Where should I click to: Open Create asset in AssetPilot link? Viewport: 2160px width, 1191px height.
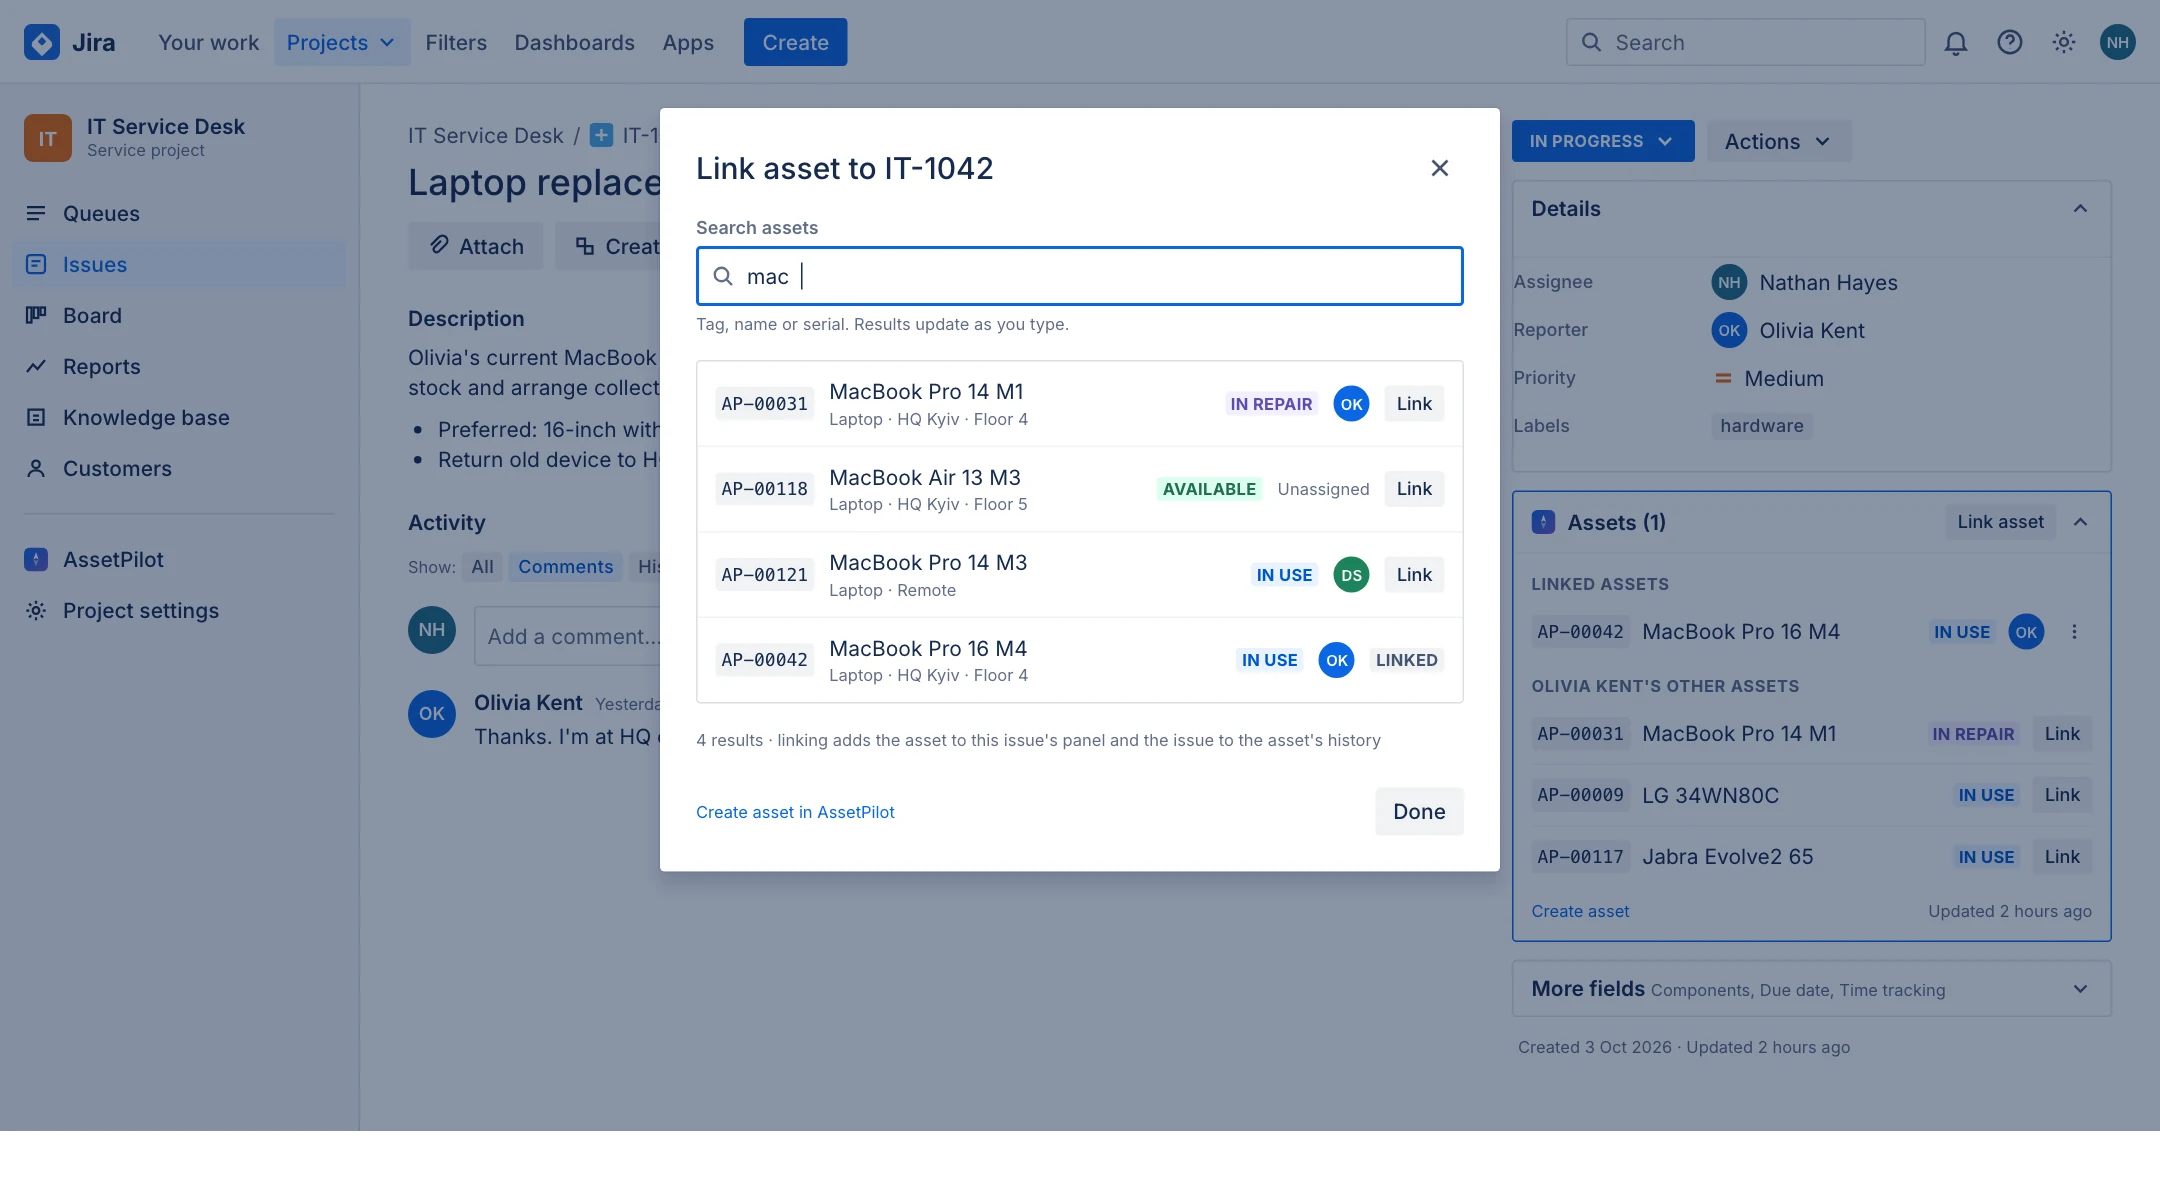795,812
